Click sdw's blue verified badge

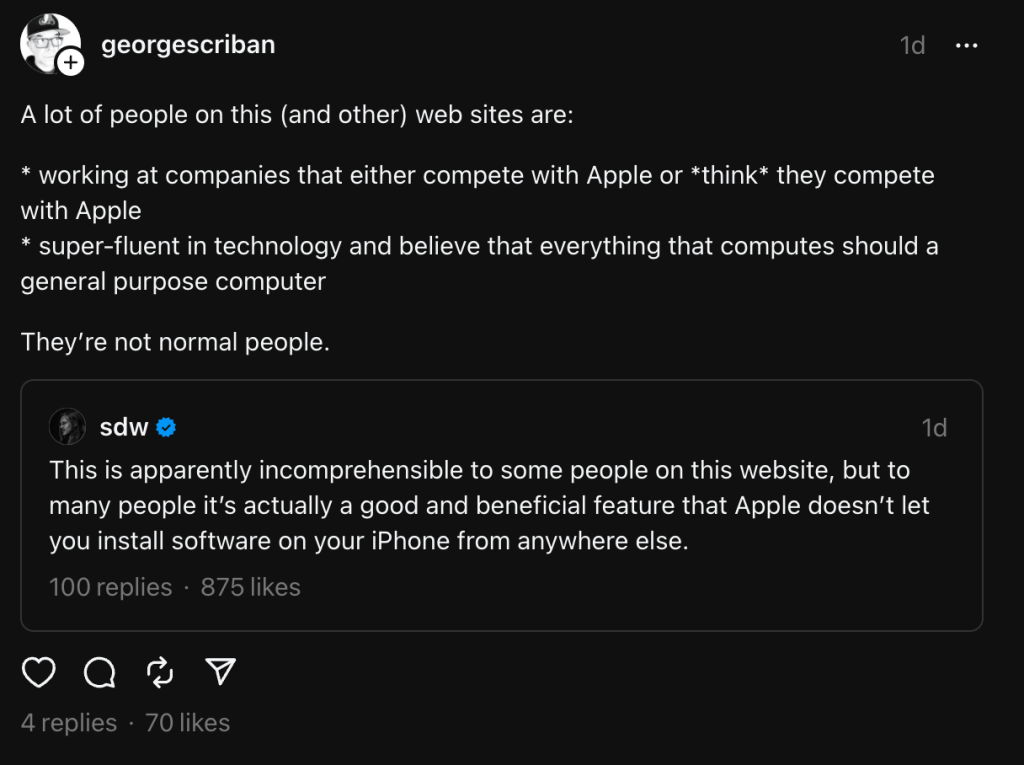pyautogui.click(x=167, y=428)
